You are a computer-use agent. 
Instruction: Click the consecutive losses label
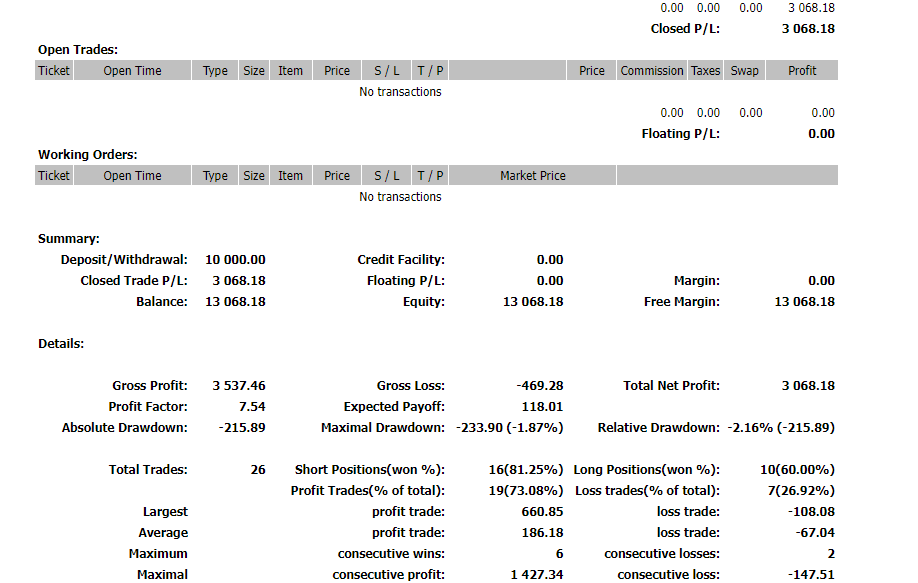(x=662, y=554)
